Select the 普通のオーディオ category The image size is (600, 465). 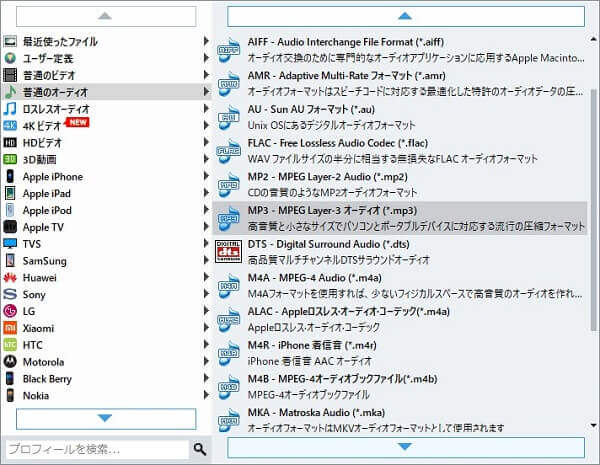click(x=107, y=92)
